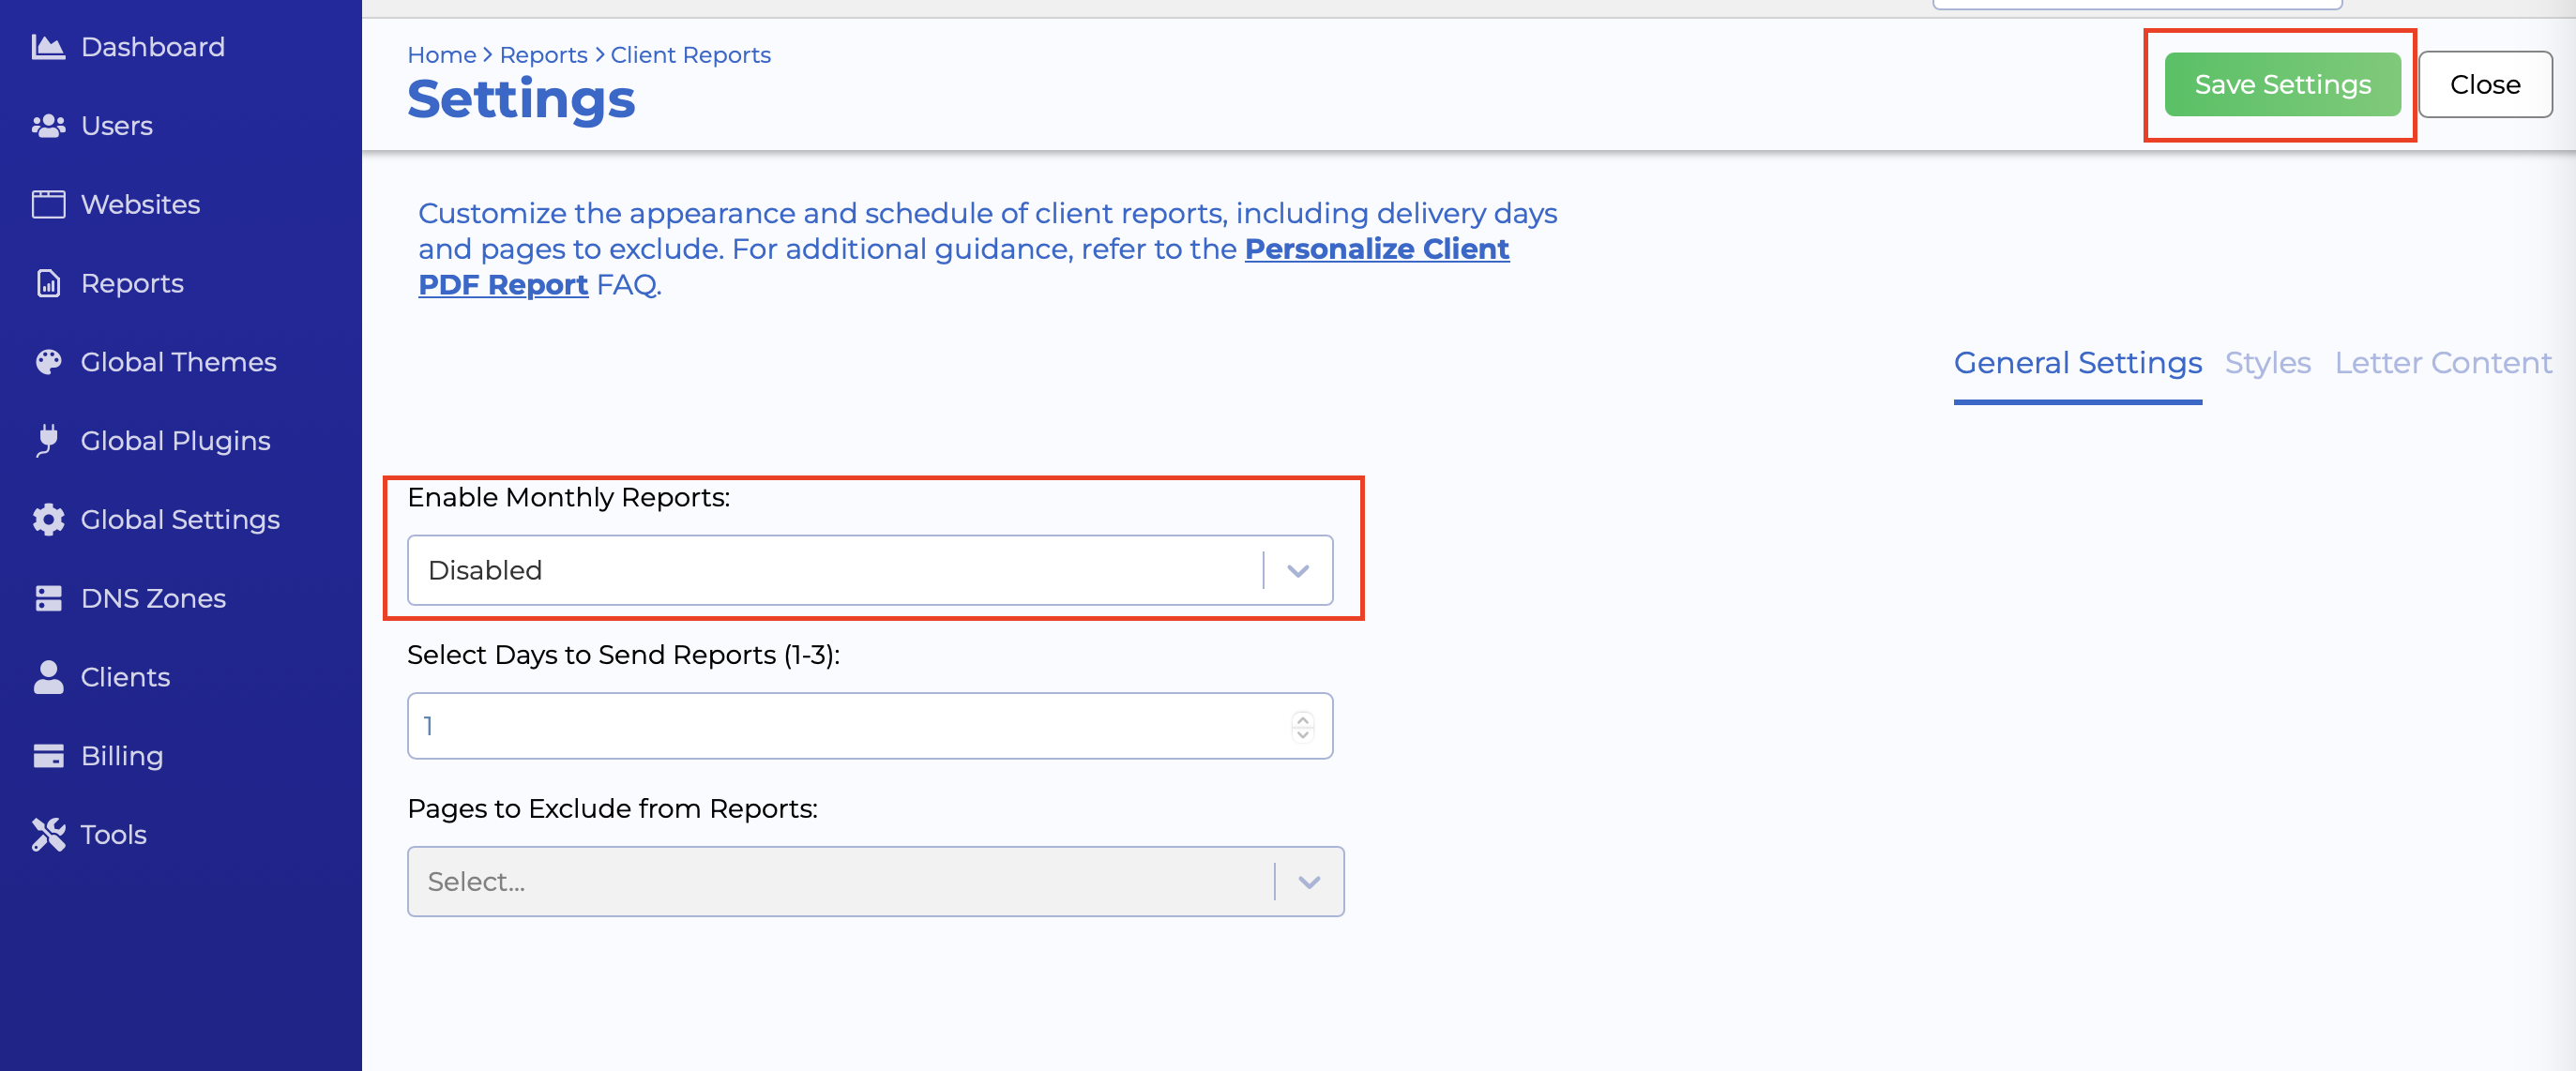Click the Save Settings button
The height and width of the screenshot is (1071, 2576).
coord(2282,84)
